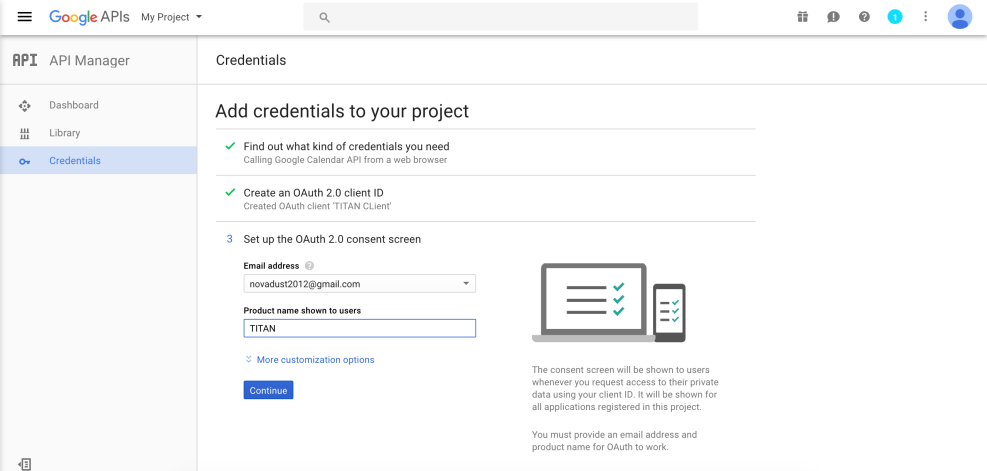Click 'Calling Google Calendar API from a web browser' text

click(x=345, y=160)
